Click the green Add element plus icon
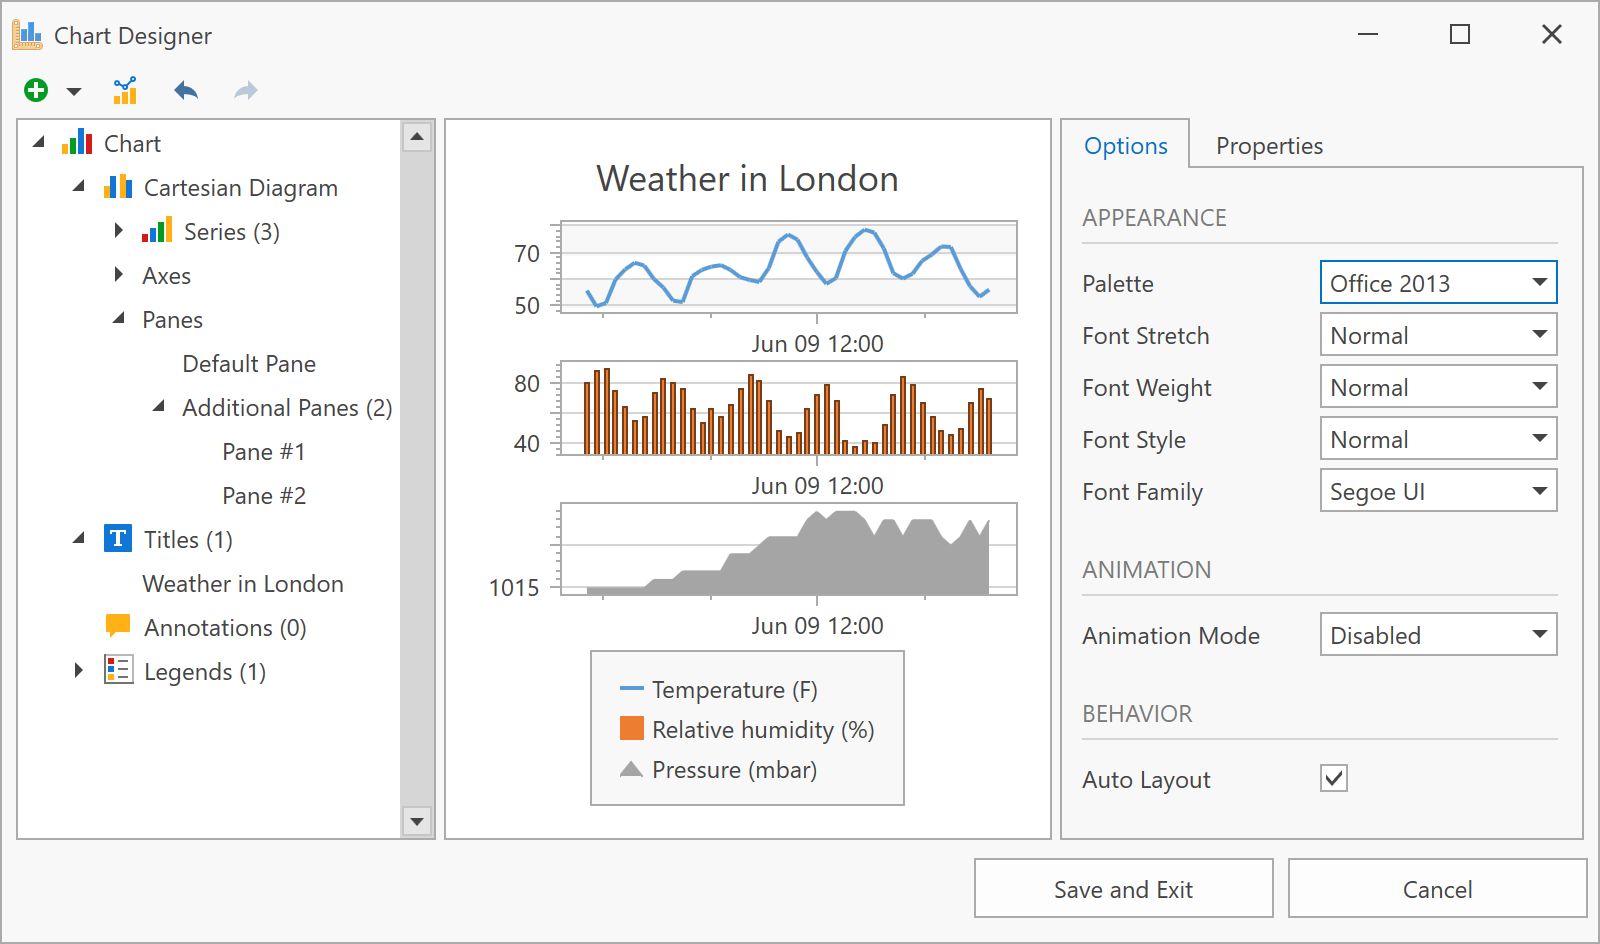Image resolution: width=1600 pixels, height=944 pixels. point(36,91)
